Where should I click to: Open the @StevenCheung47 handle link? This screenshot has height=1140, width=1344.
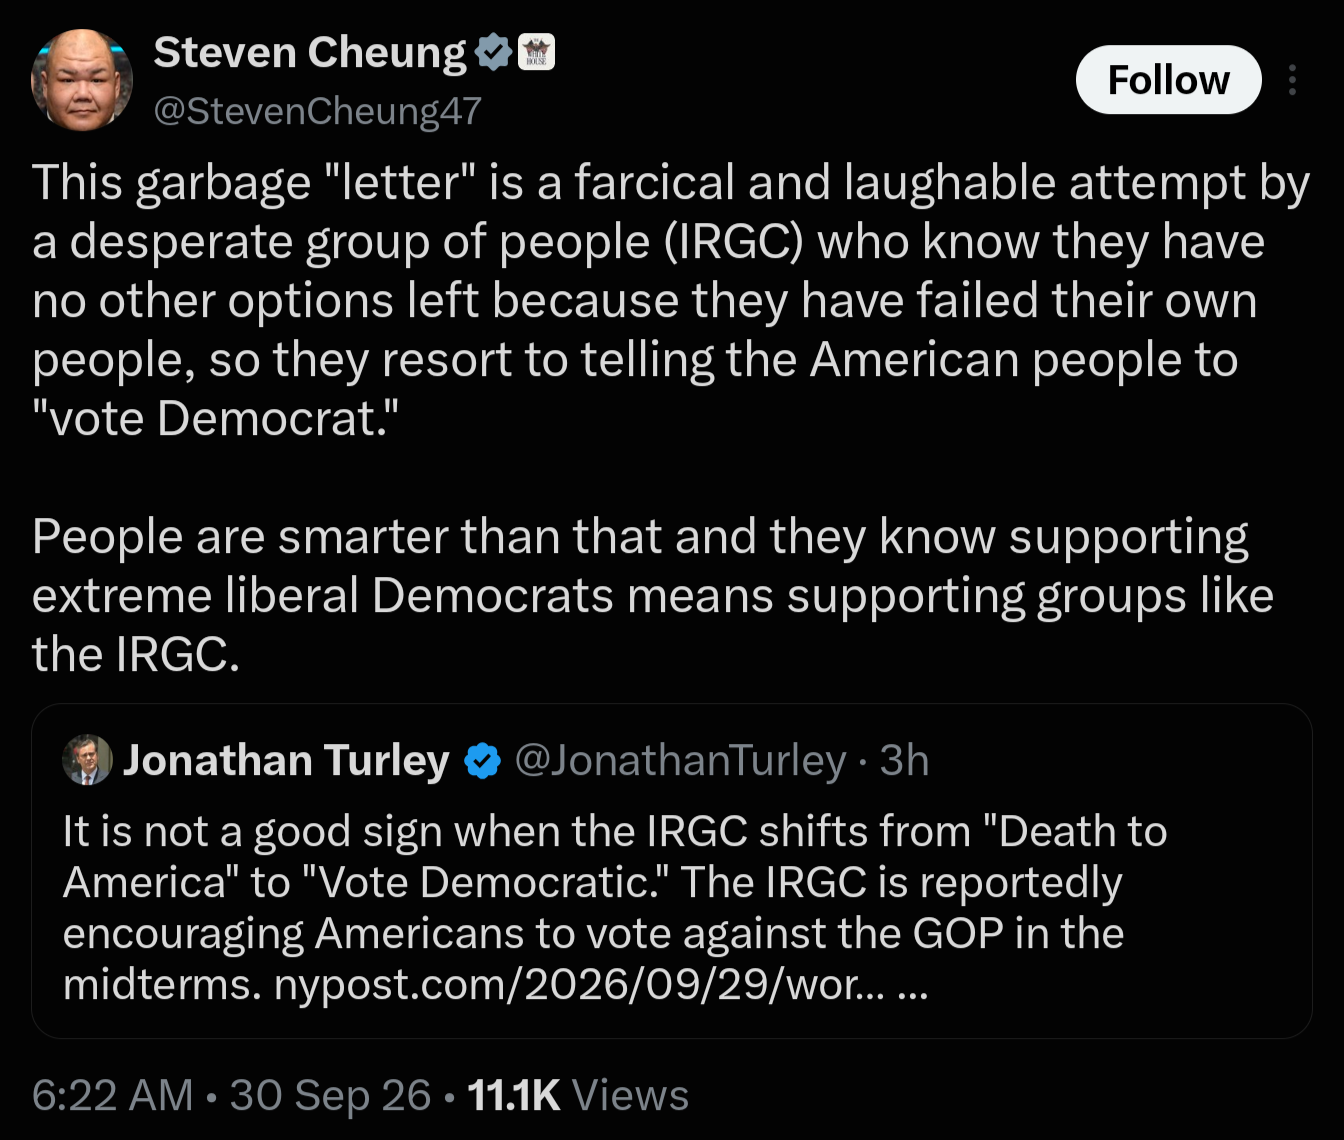coord(317,110)
